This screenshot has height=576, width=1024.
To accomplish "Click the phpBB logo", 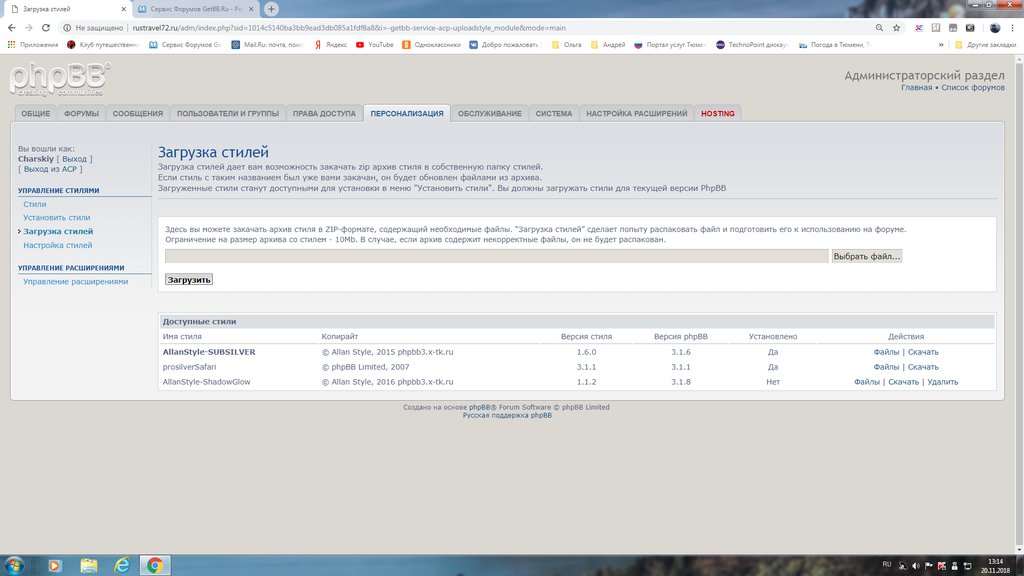I will click(60, 80).
